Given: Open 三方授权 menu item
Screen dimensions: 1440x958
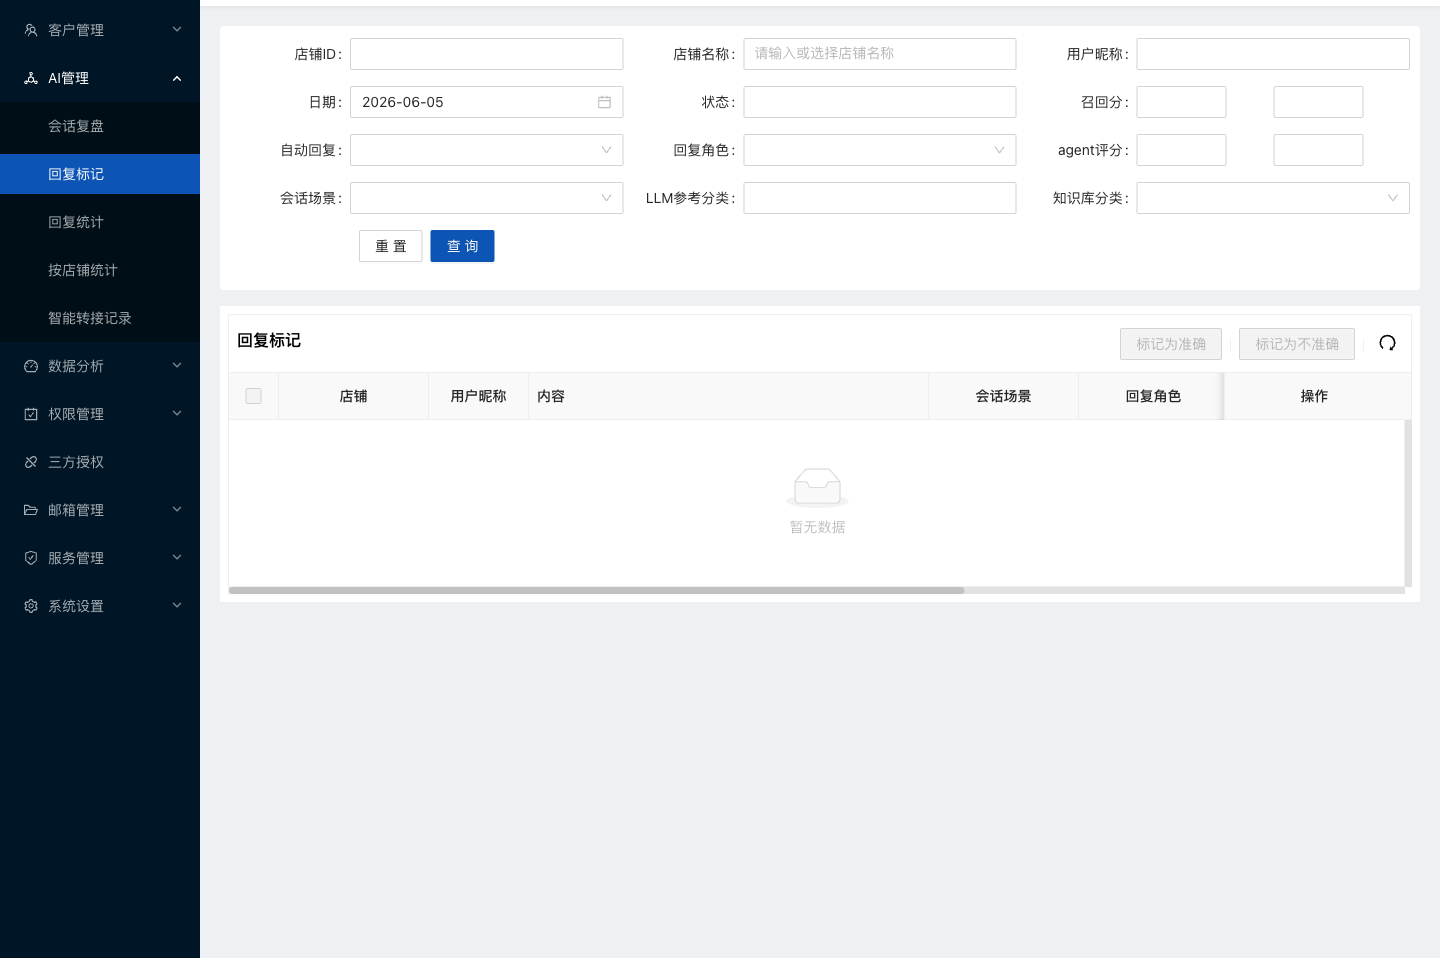Looking at the screenshot, I should pos(100,462).
